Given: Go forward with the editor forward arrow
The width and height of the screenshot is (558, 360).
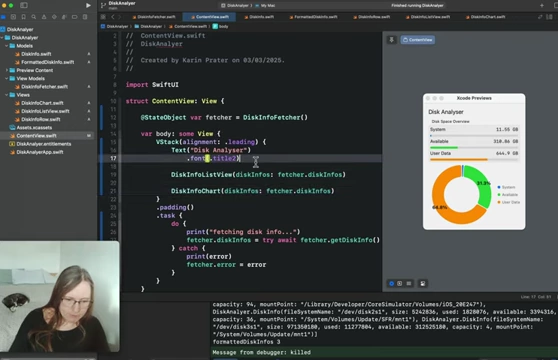Looking at the screenshot, I should (120, 17).
